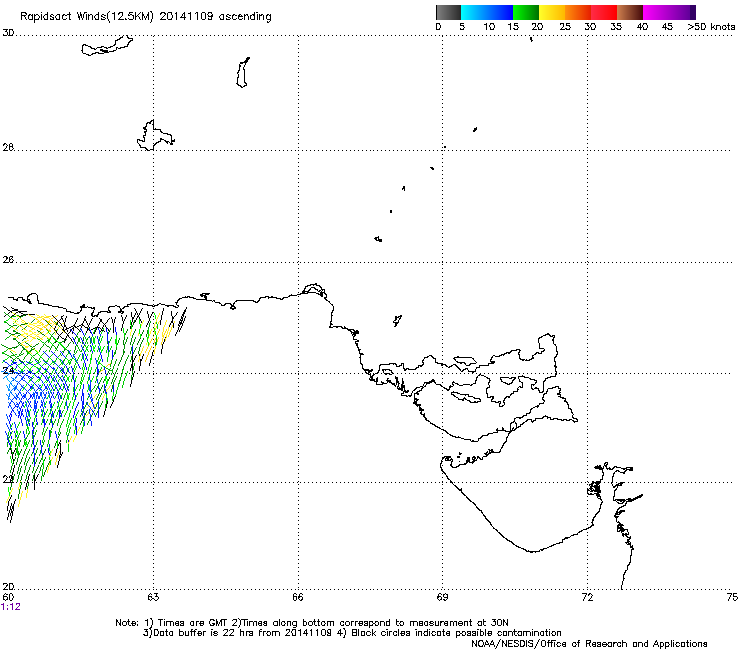
Task: Click the magenta 40-45 knots color swatch
Action: [x=656, y=12]
